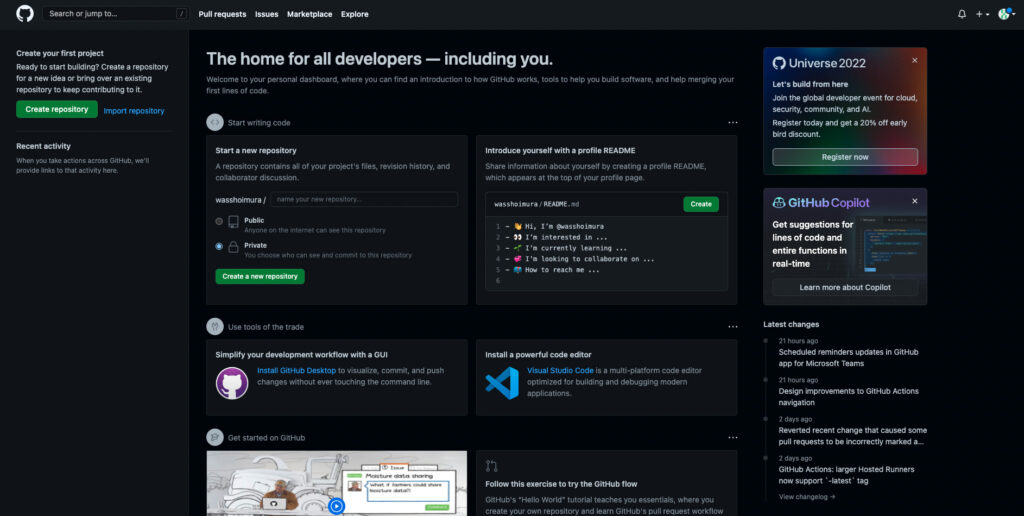
Task: Follow the View changelog link
Action: pos(807,497)
